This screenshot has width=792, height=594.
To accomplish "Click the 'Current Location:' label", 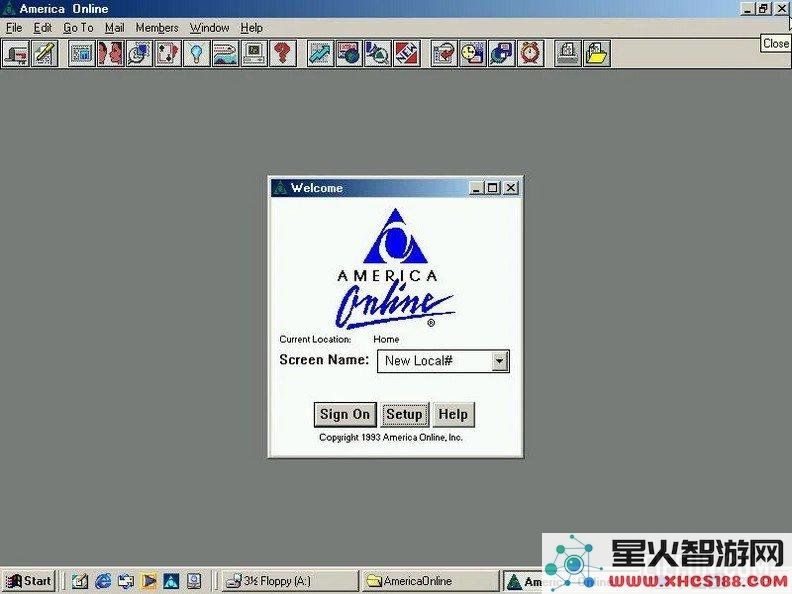I will pyautogui.click(x=315, y=339).
